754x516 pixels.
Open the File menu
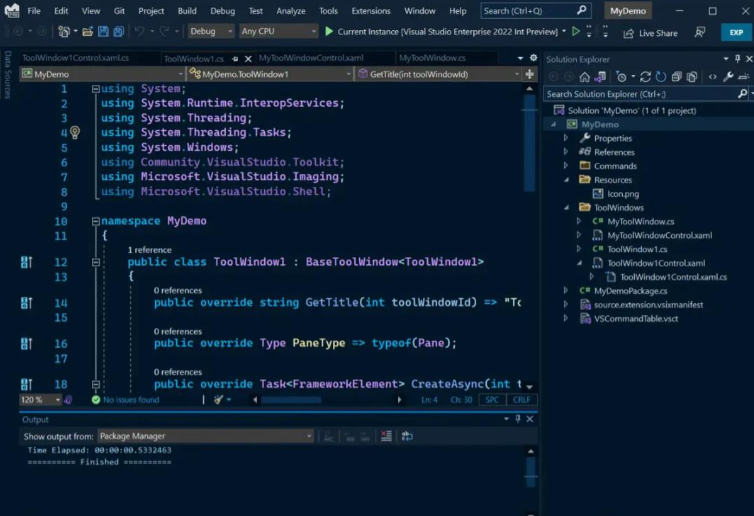click(x=34, y=11)
